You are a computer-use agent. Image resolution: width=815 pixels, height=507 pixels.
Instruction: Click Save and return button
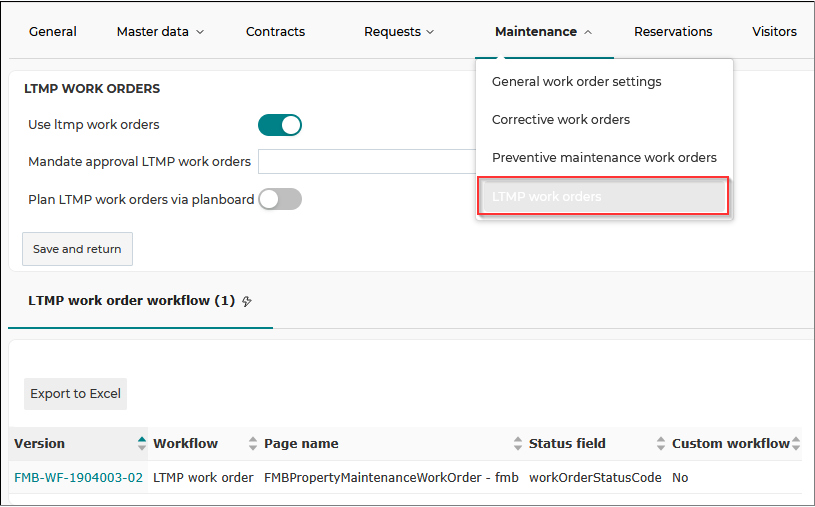pyautogui.click(x=77, y=249)
